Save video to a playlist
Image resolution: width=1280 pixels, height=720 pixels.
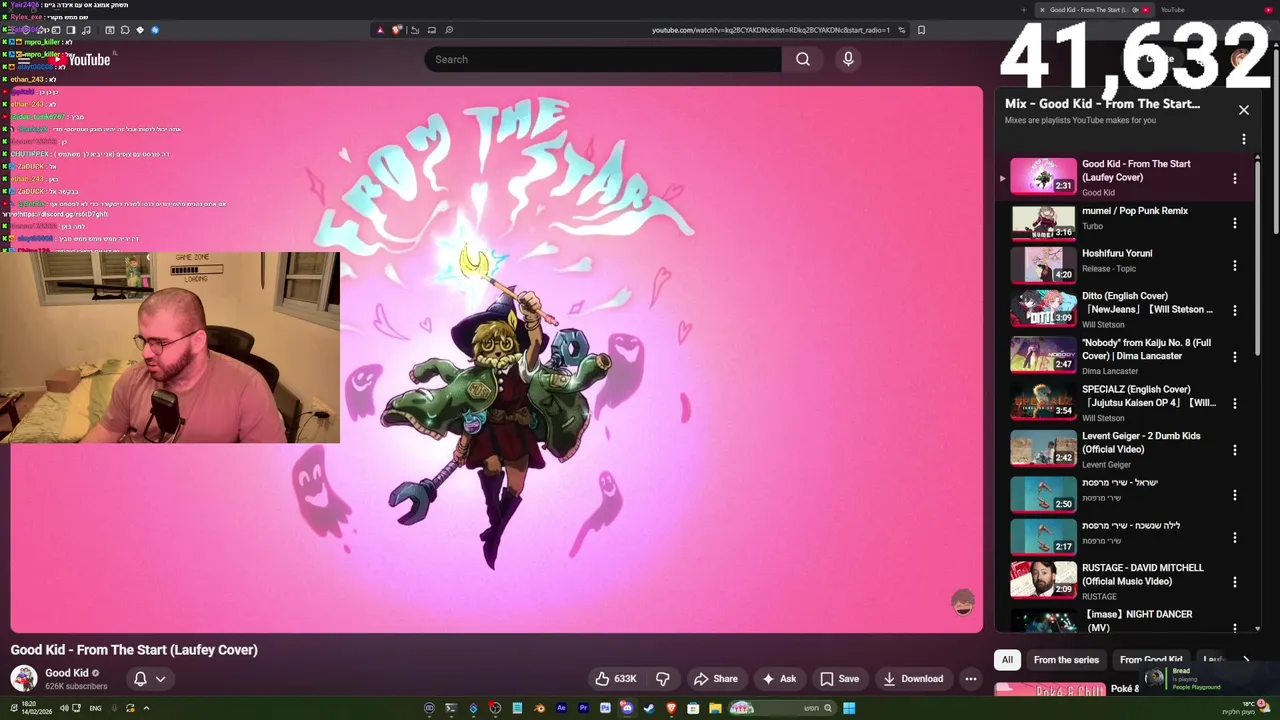point(840,679)
